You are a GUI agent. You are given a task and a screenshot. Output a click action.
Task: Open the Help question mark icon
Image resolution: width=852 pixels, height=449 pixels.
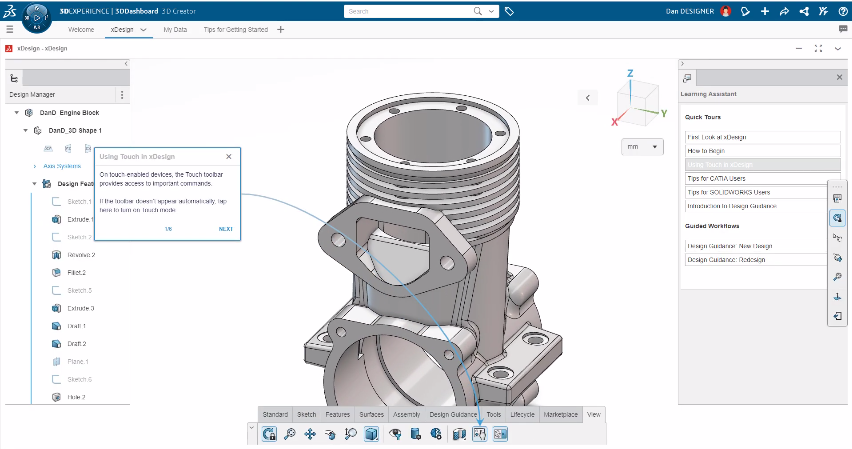point(841,12)
